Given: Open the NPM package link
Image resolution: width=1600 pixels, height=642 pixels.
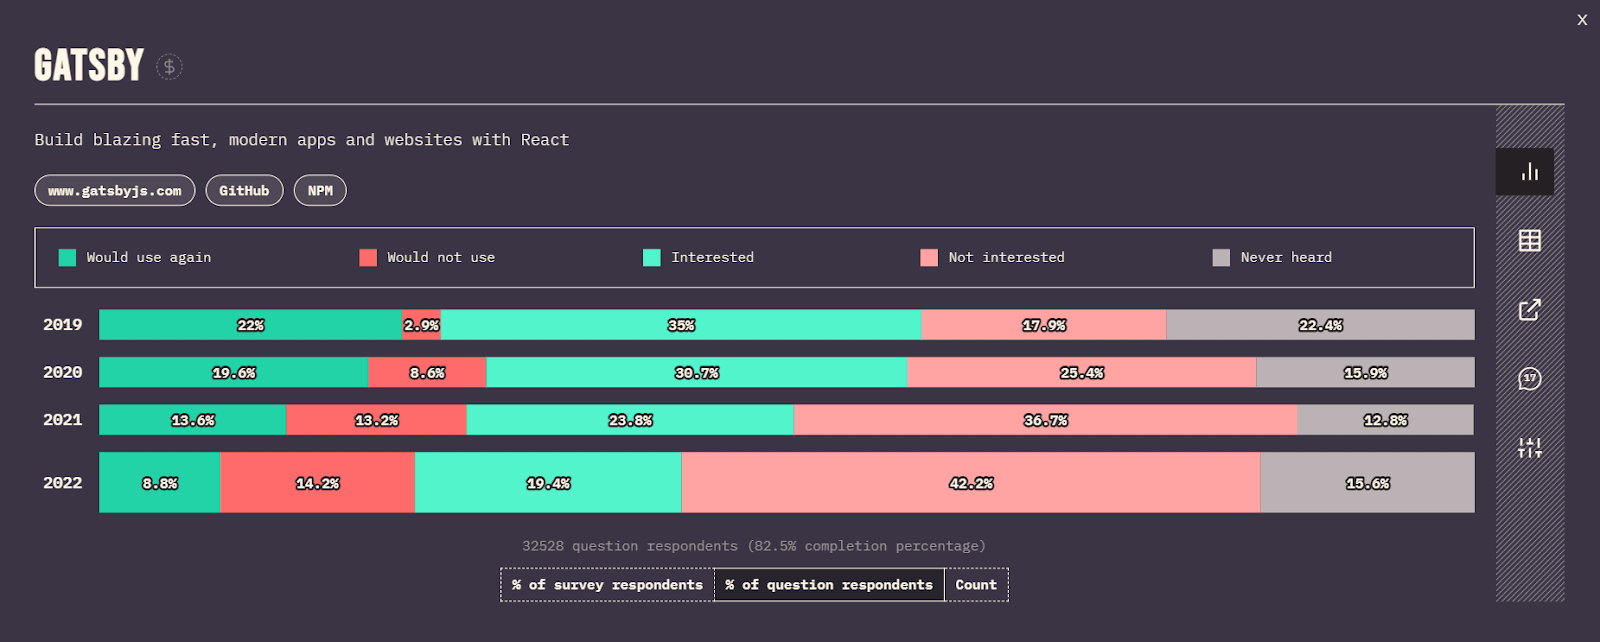Looking at the screenshot, I should [x=320, y=191].
